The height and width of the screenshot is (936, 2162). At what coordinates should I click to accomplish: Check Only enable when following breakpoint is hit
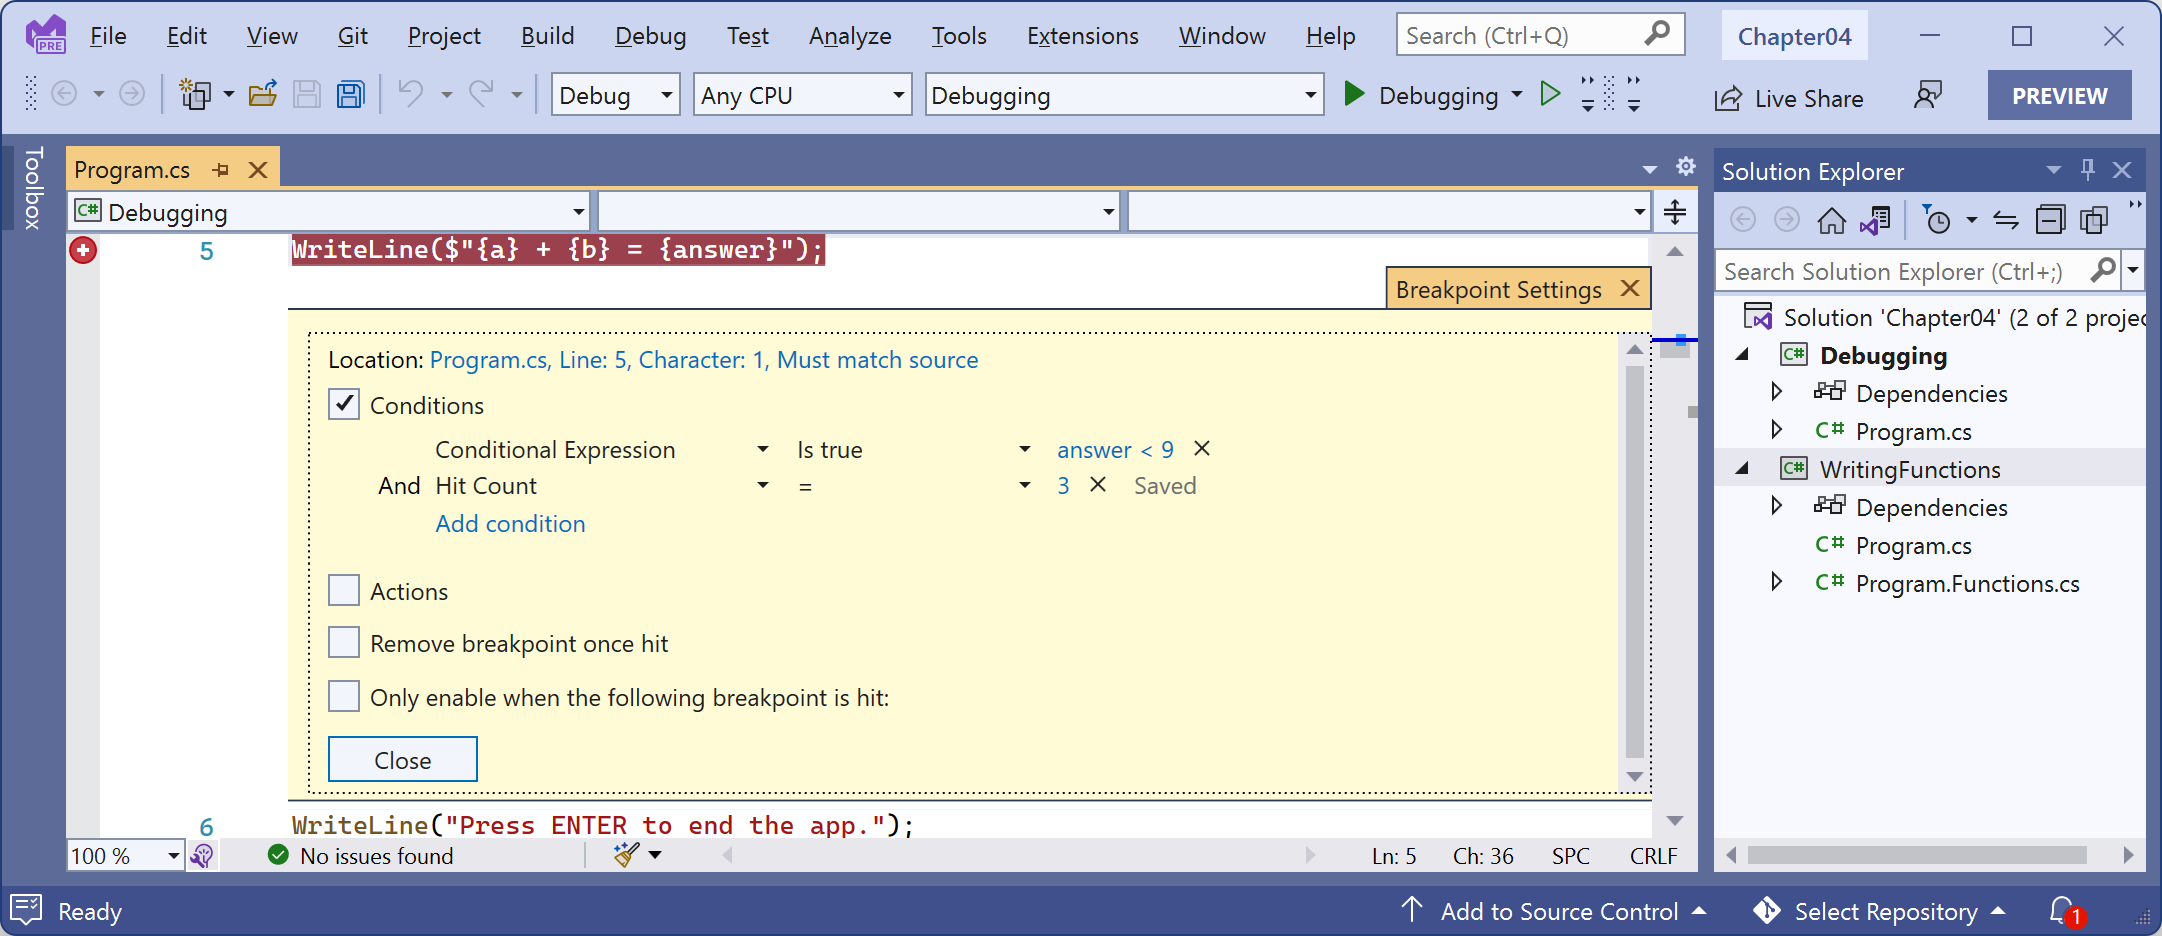(344, 696)
